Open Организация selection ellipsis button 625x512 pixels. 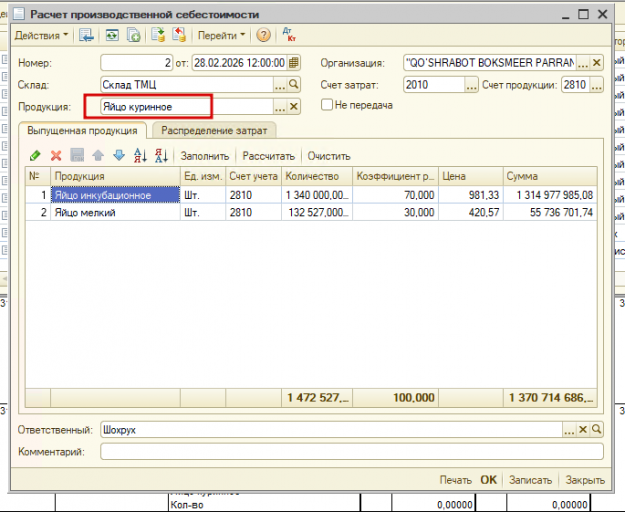click(583, 63)
